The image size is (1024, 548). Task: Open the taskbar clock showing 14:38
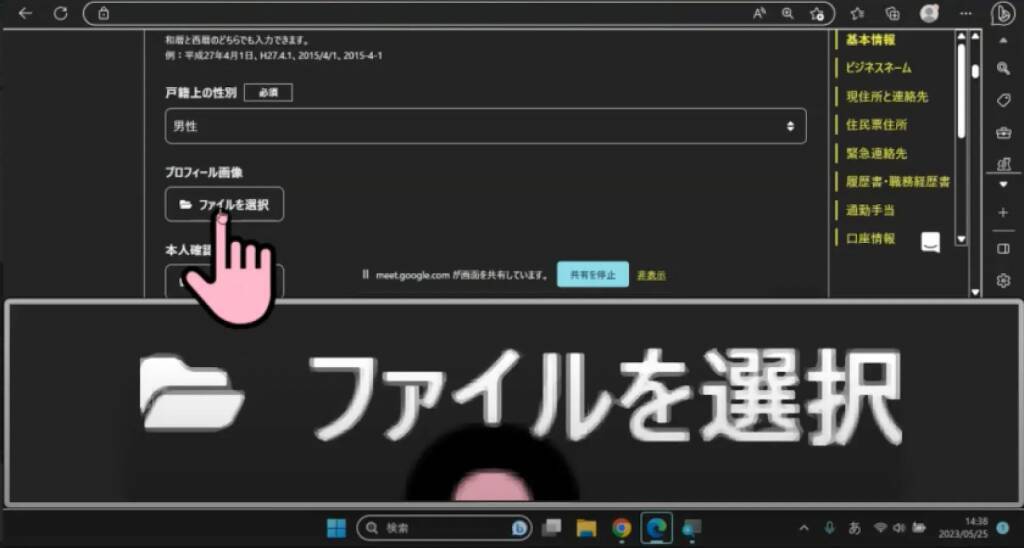pyautogui.click(x=963, y=528)
